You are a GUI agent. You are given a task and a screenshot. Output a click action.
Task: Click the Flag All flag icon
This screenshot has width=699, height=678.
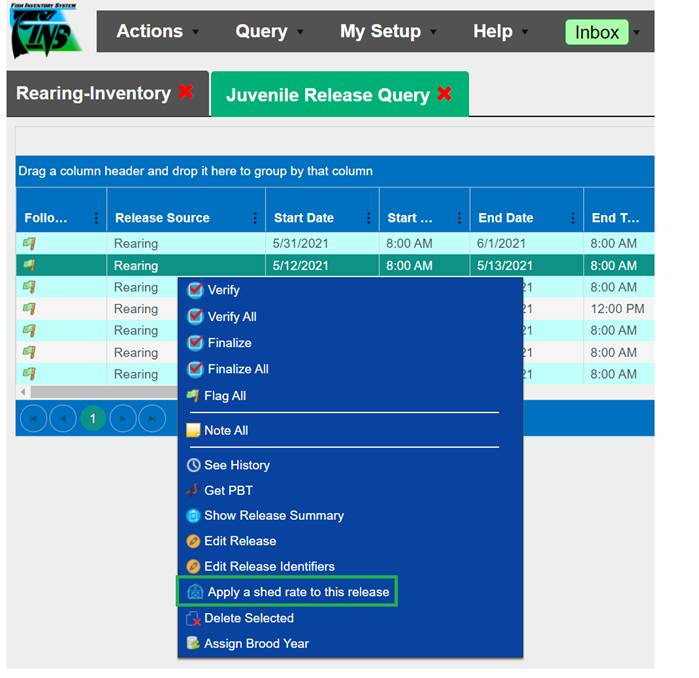coord(193,395)
